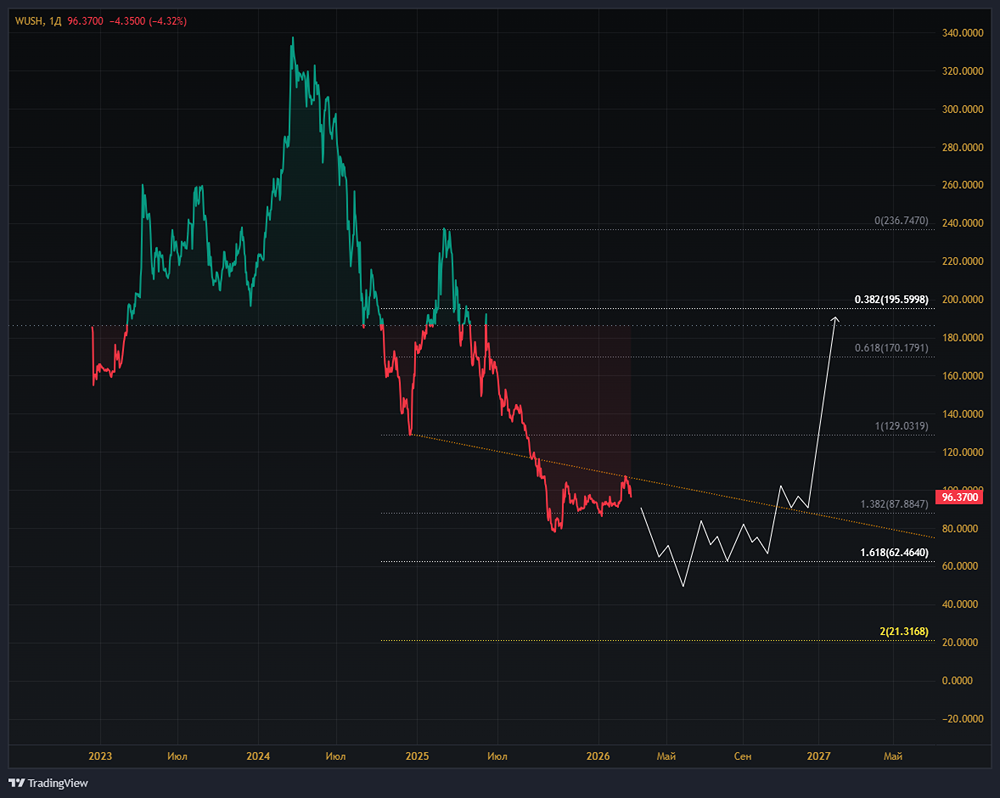
Task: Click the 80.0000 price axis label
Action: 960,529
